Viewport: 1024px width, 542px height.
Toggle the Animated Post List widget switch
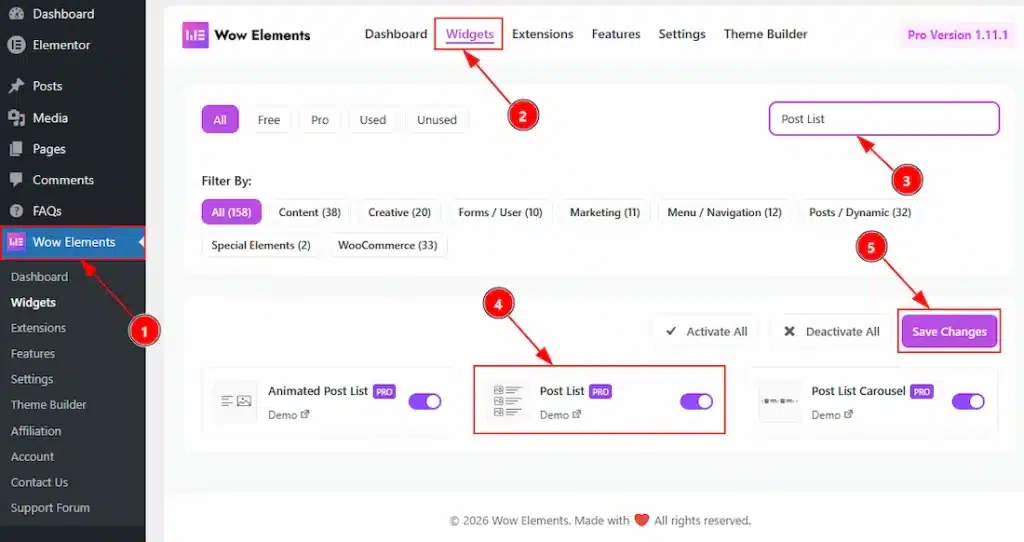point(425,402)
